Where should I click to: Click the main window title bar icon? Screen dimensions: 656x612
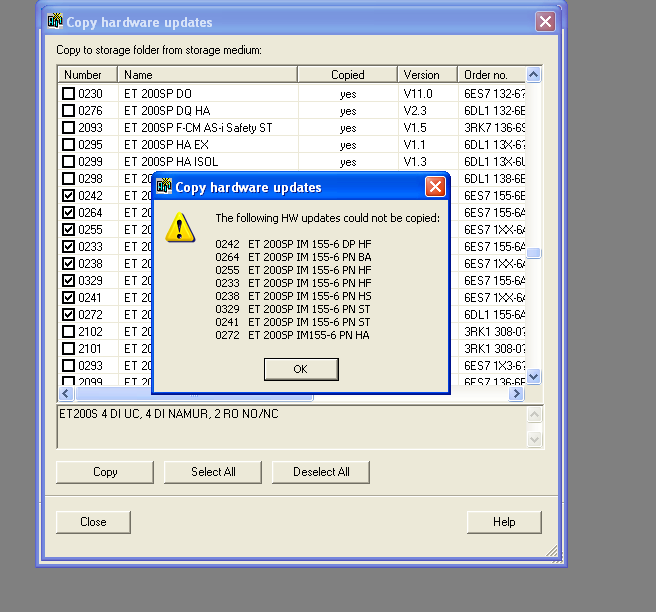tap(55, 21)
